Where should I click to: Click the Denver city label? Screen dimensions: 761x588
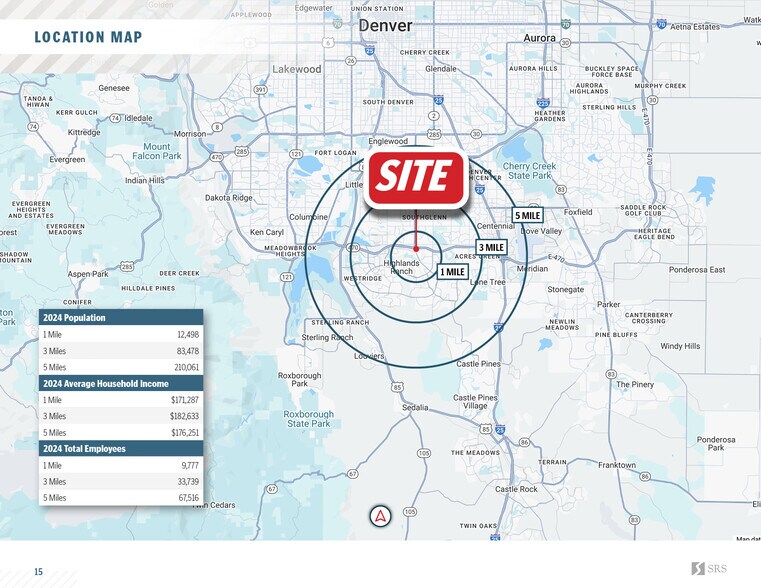pyautogui.click(x=384, y=25)
